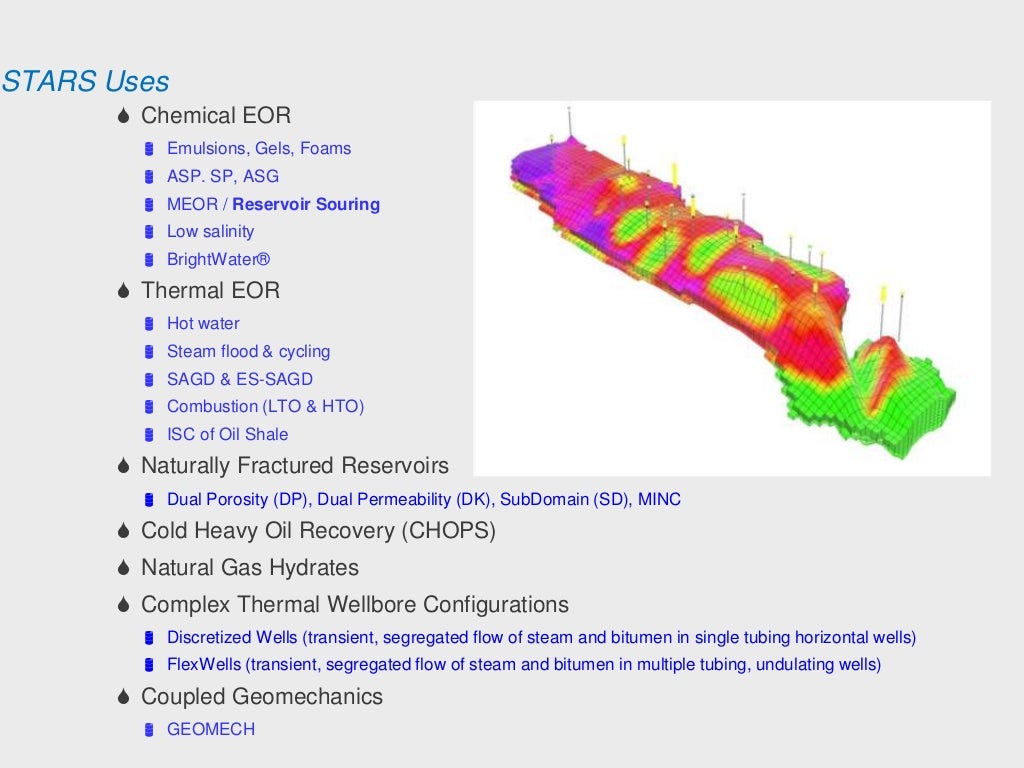This screenshot has width=1024, height=768.
Task: Click the barrel bullet icon beside Low salinity
Action: [149, 232]
